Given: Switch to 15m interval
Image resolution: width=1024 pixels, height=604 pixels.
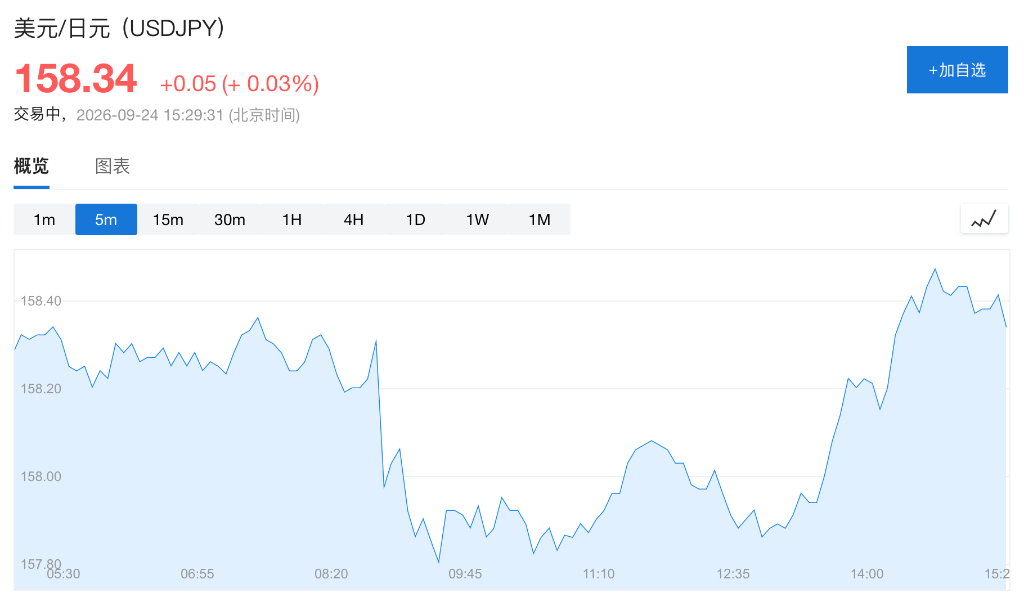Looking at the screenshot, I should [x=168, y=219].
